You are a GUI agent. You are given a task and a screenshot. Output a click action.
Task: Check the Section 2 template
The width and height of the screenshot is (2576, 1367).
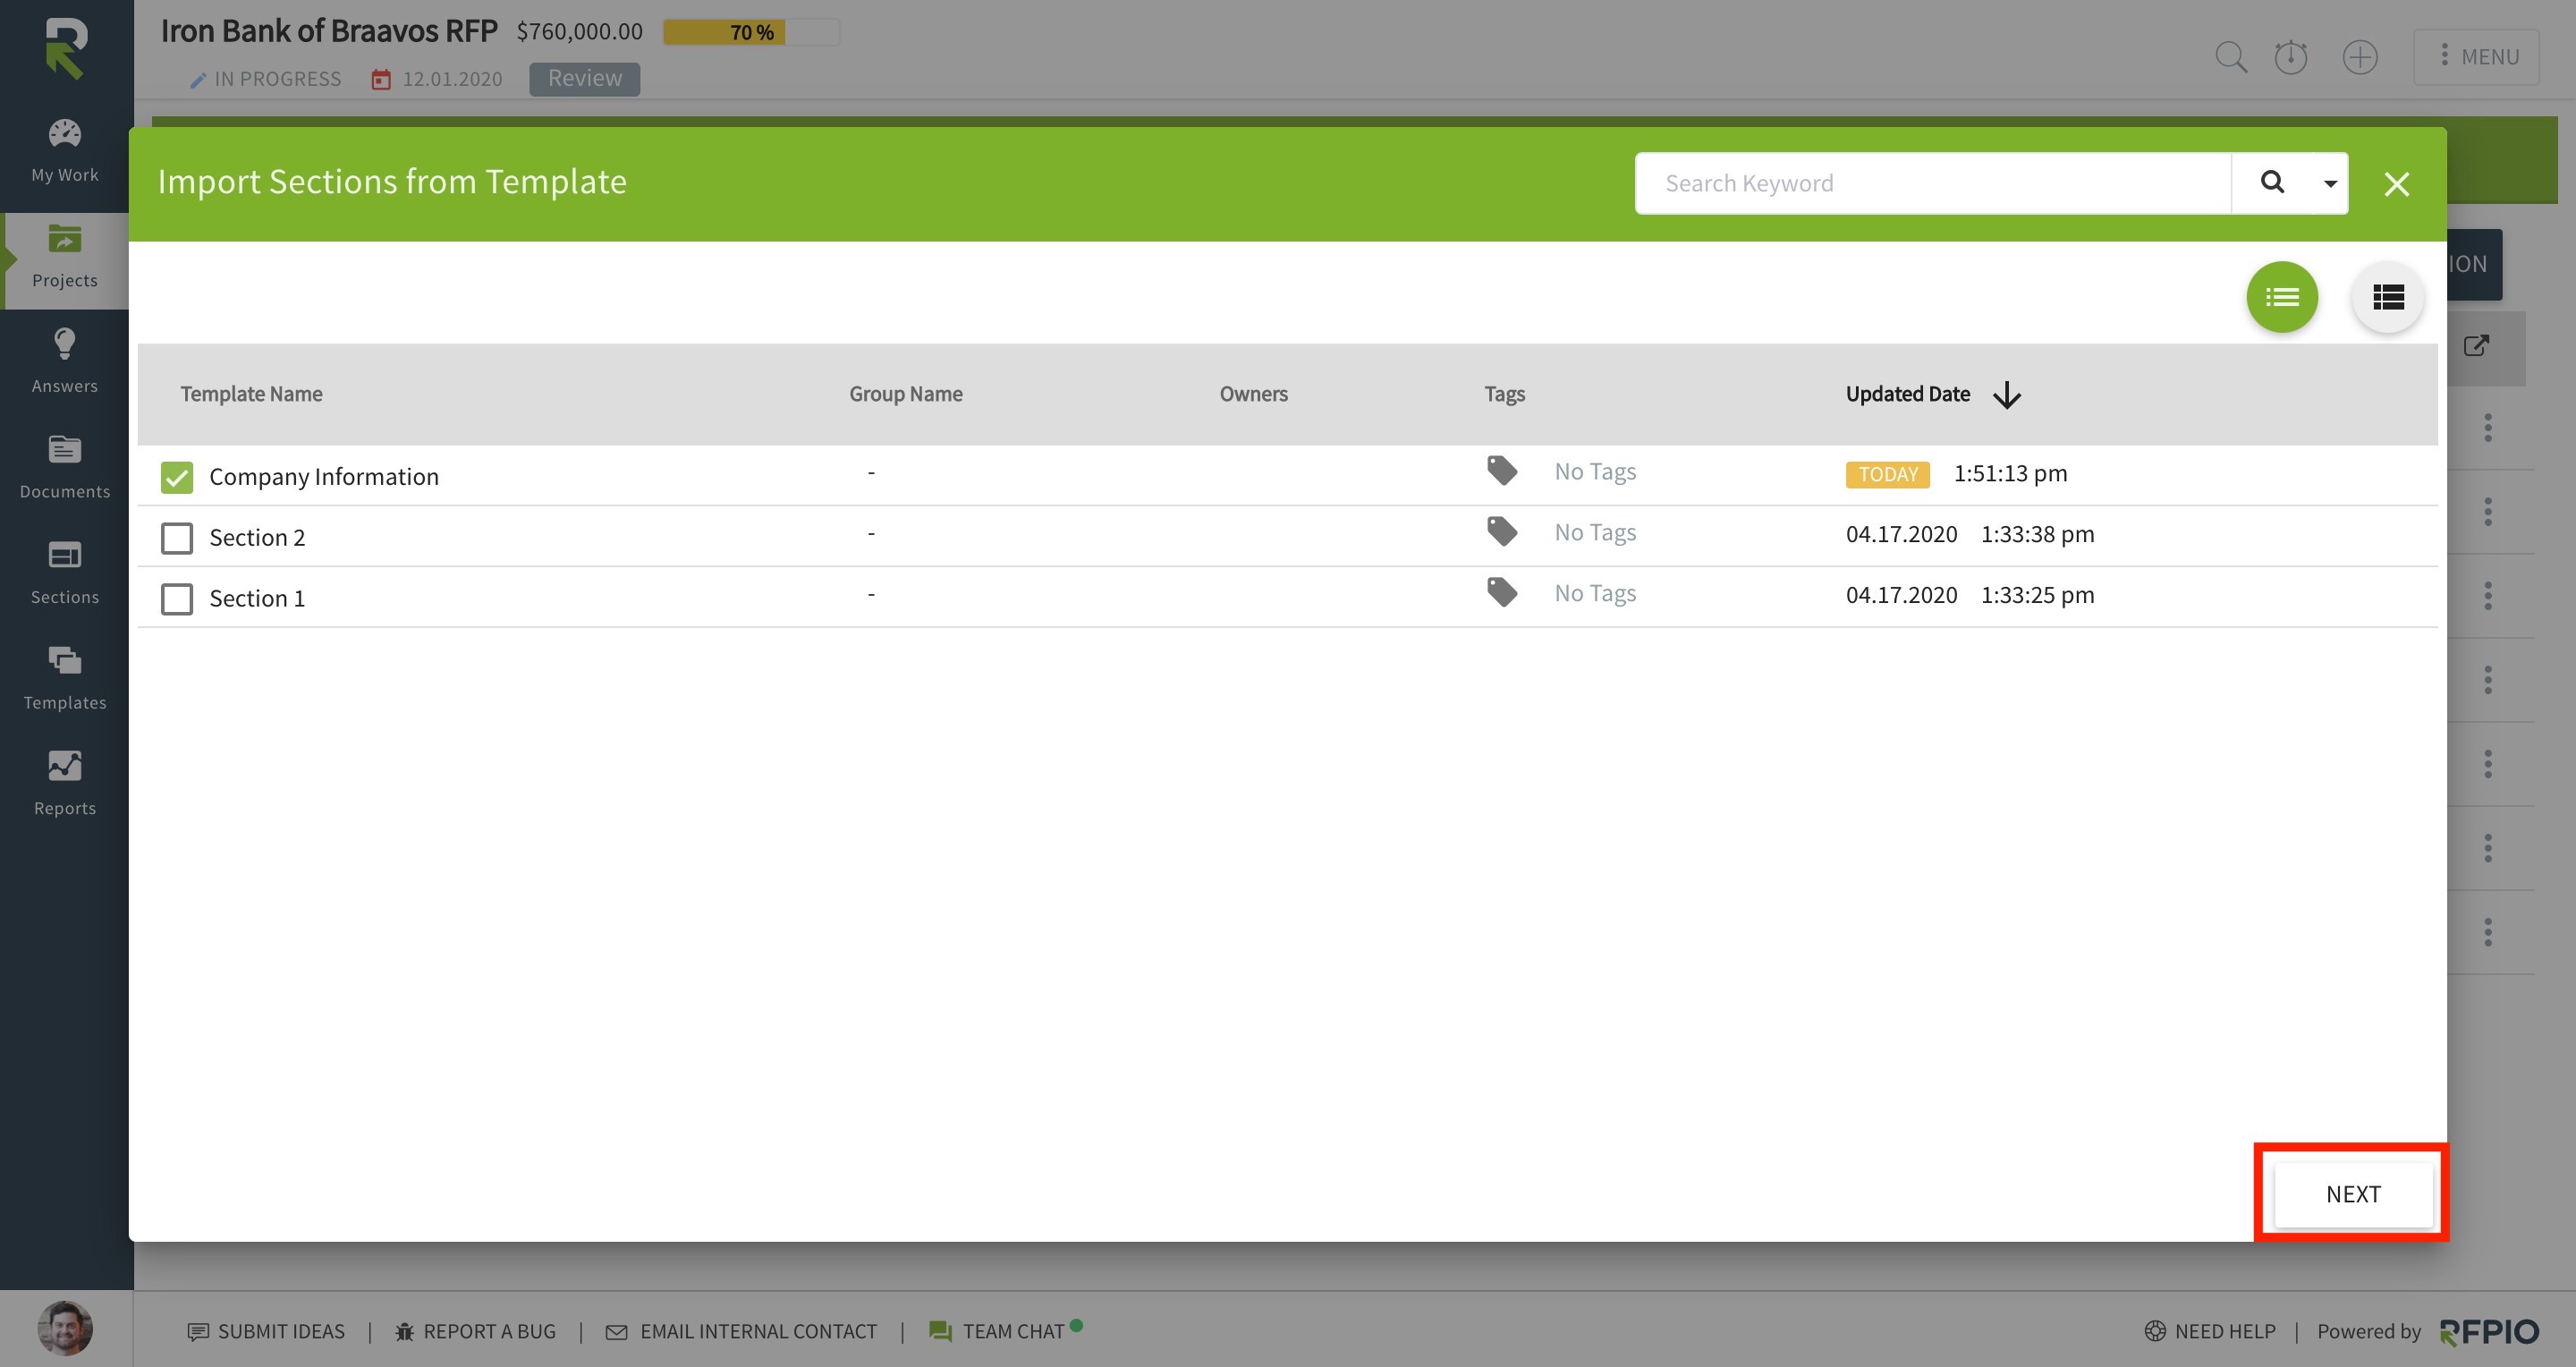pos(177,538)
